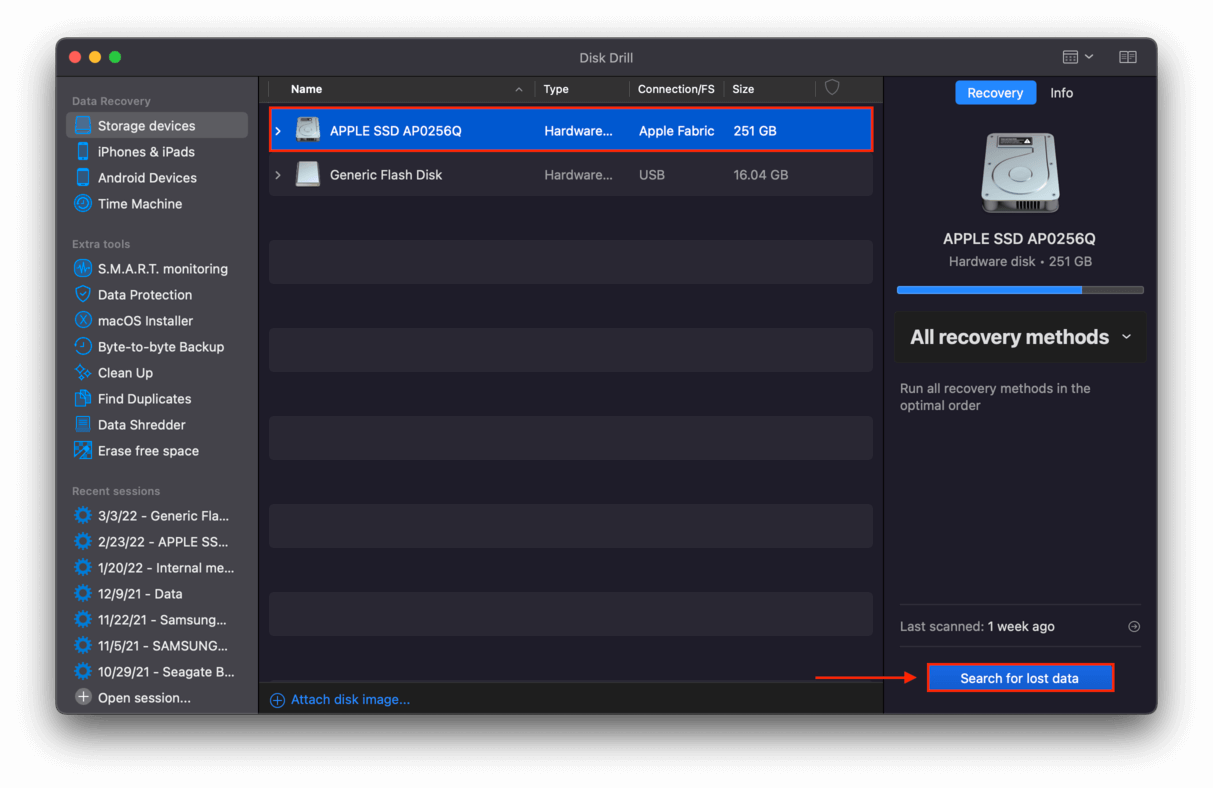The image size is (1213, 788).
Task: Select Android Devices icon
Action: pyautogui.click(x=83, y=178)
